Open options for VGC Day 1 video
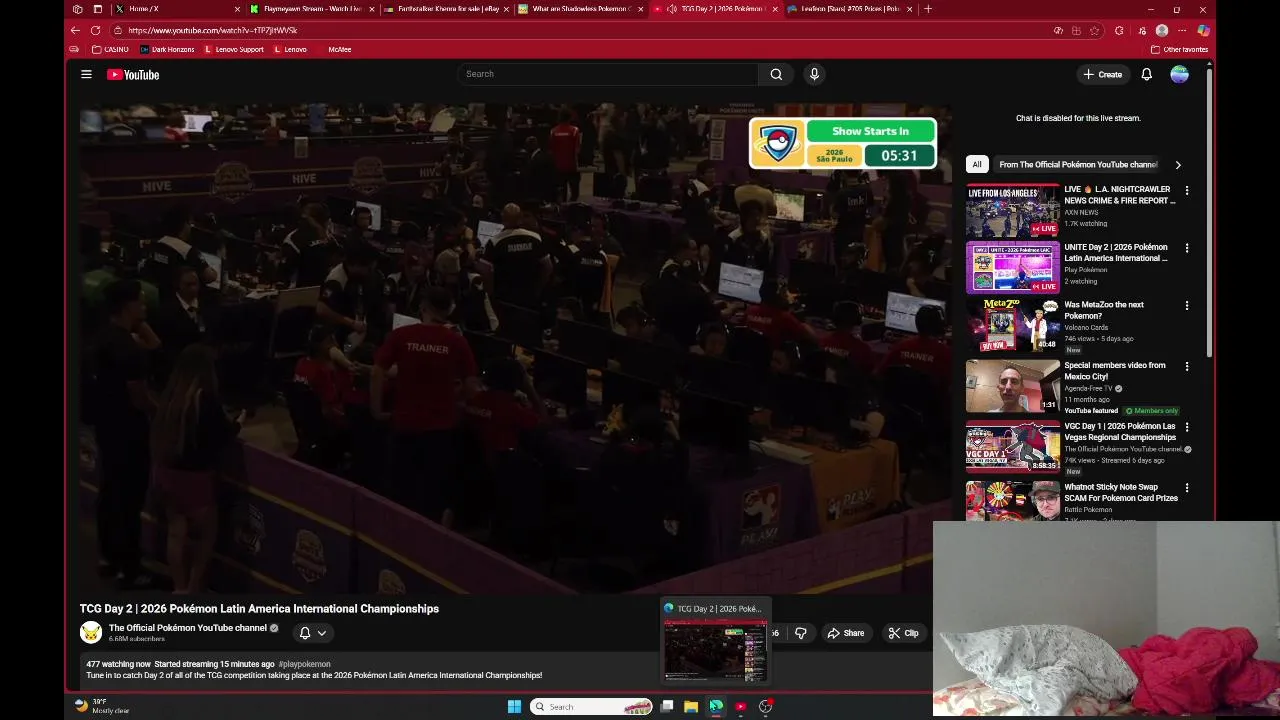 pyautogui.click(x=1187, y=427)
